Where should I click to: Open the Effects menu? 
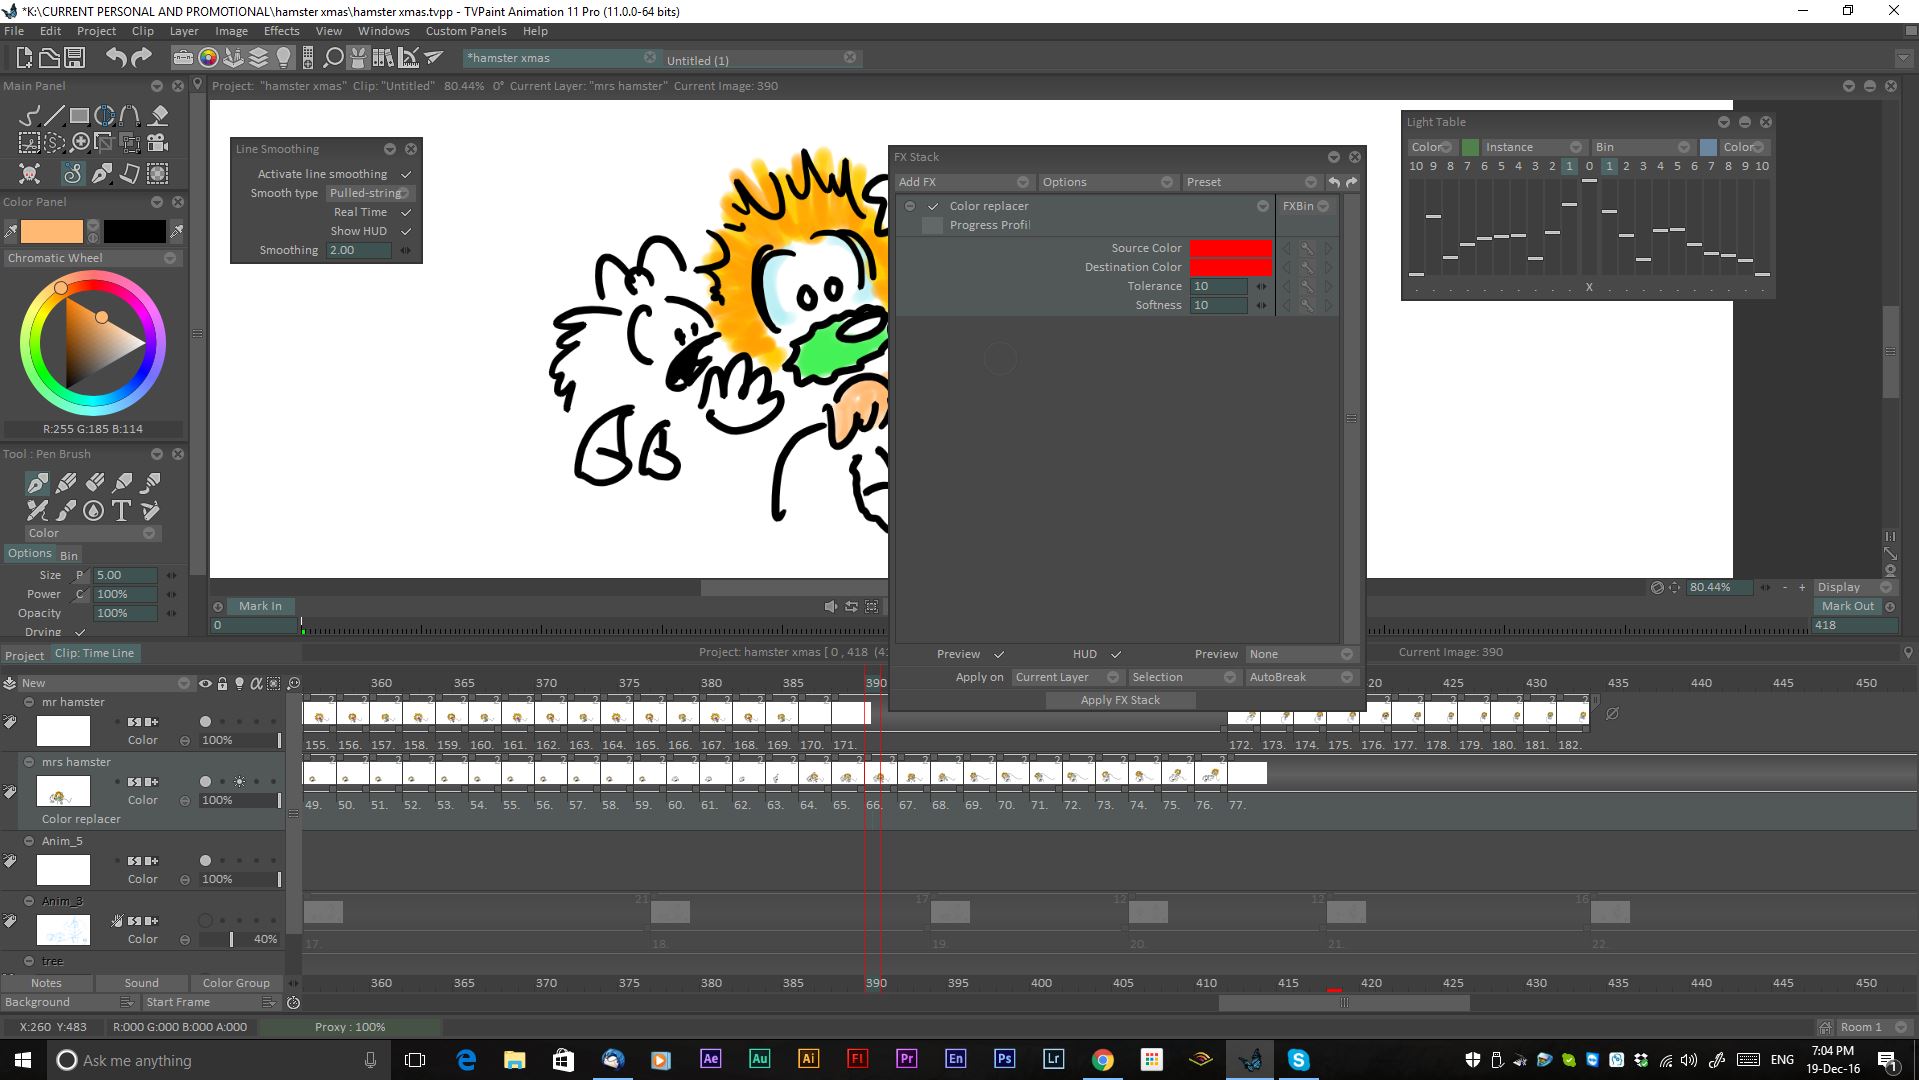[x=281, y=31]
